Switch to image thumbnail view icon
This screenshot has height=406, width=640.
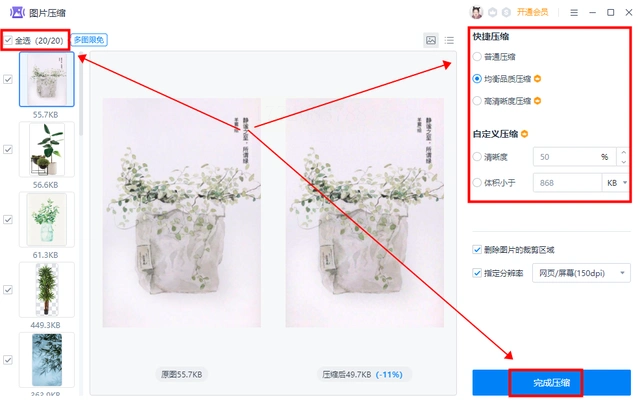pos(431,40)
